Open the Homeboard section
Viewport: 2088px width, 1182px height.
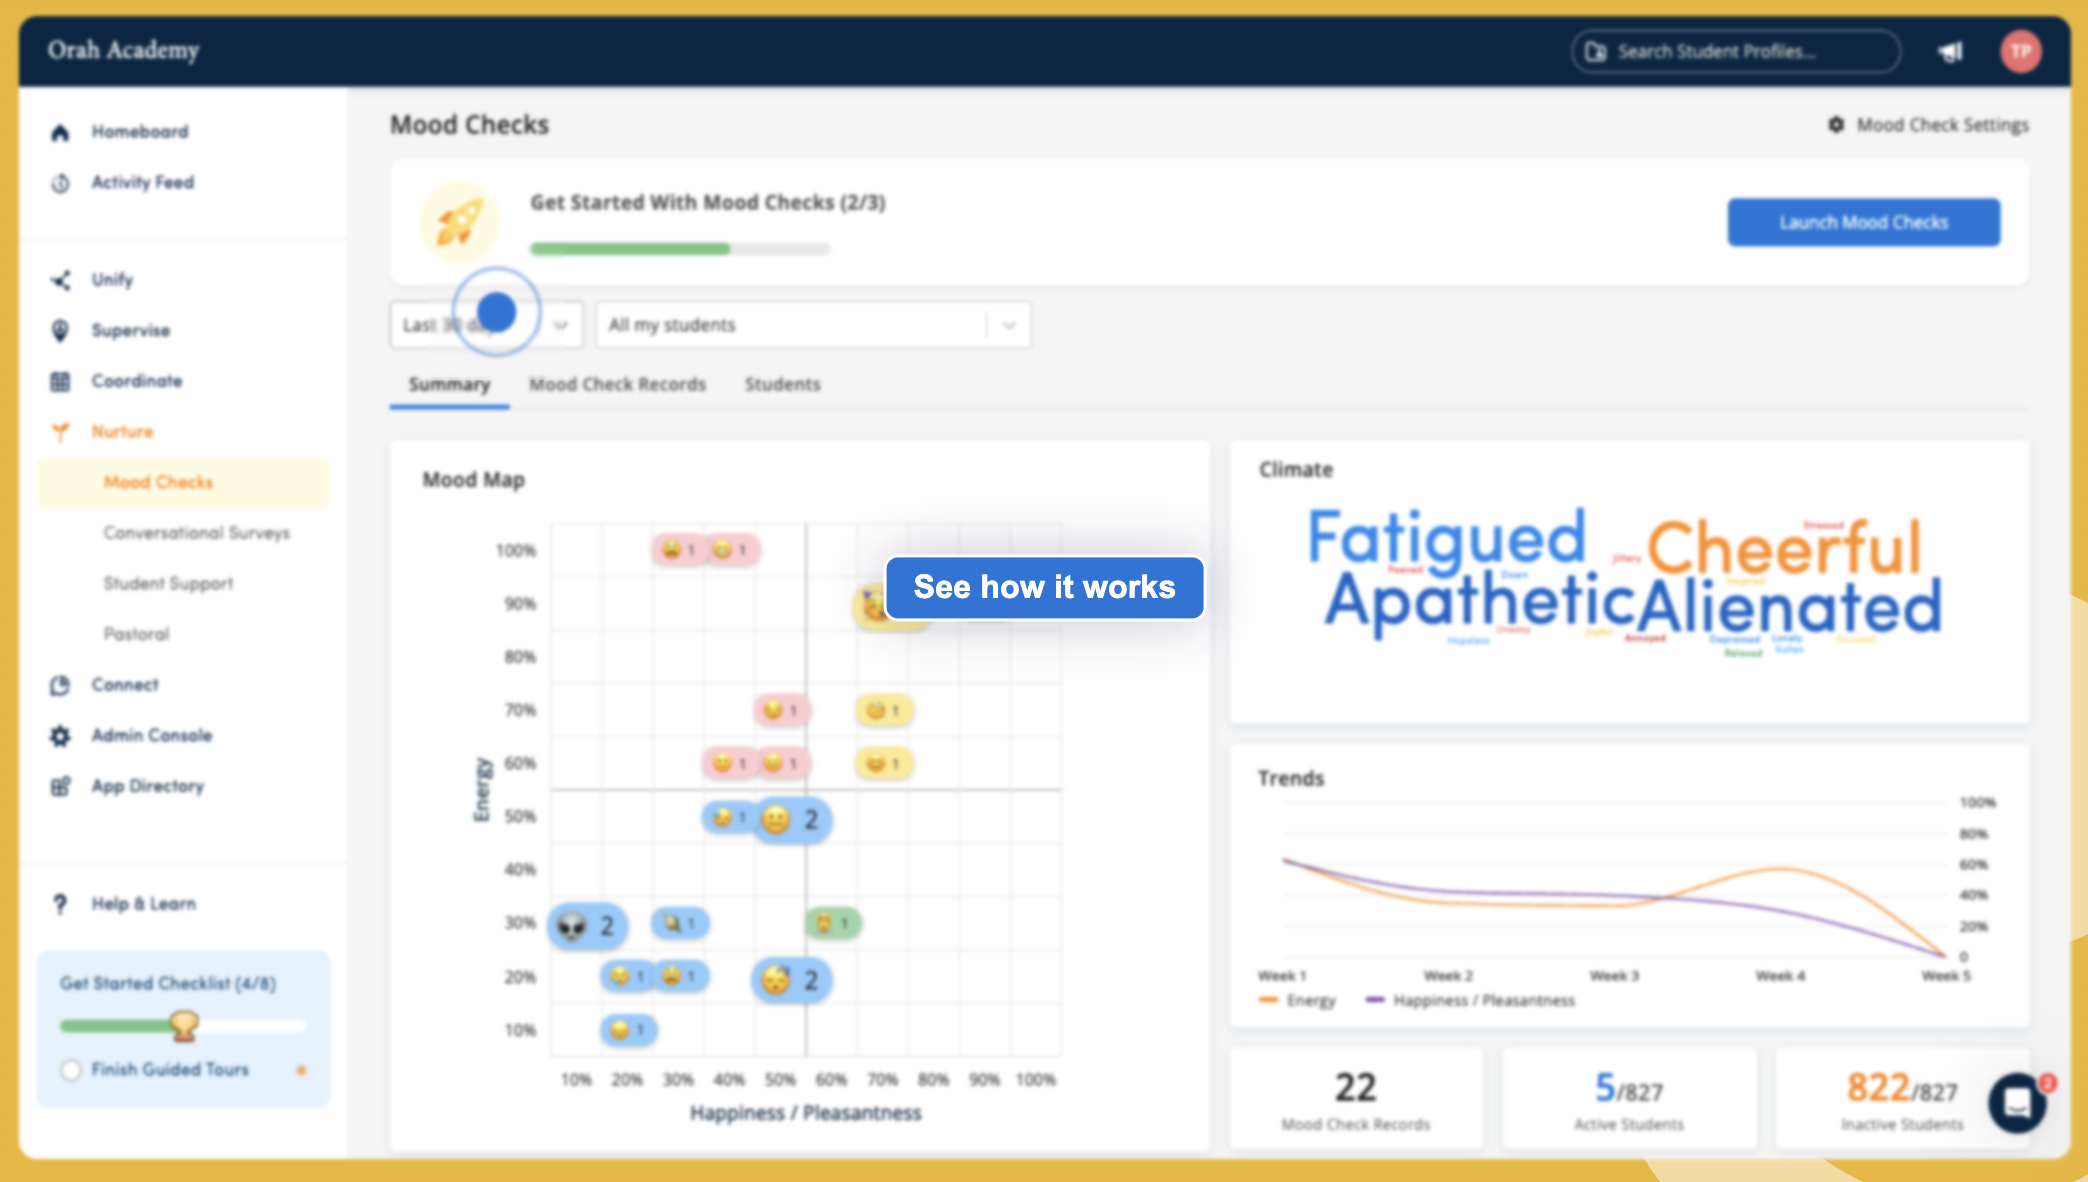(139, 131)
